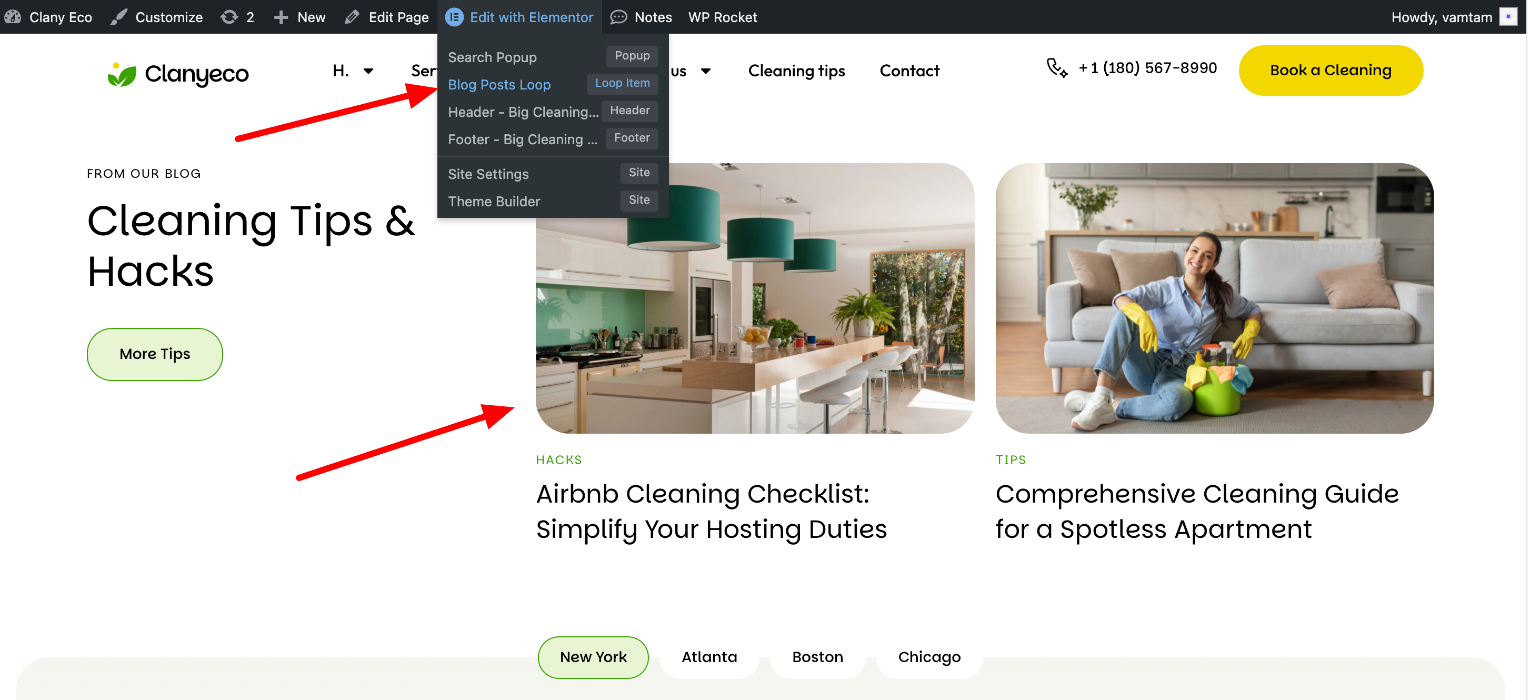Choose Blog Posts Loop template

(x=499, y=84)
